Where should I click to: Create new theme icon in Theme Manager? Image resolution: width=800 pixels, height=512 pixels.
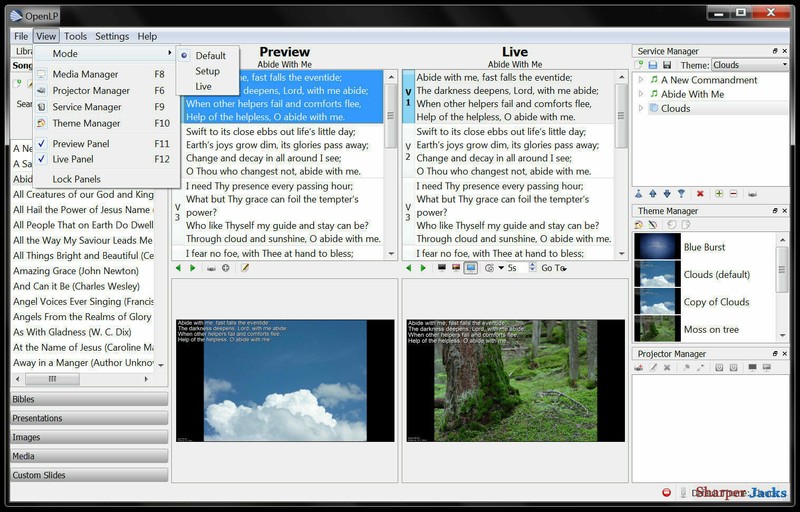(638, 224)
